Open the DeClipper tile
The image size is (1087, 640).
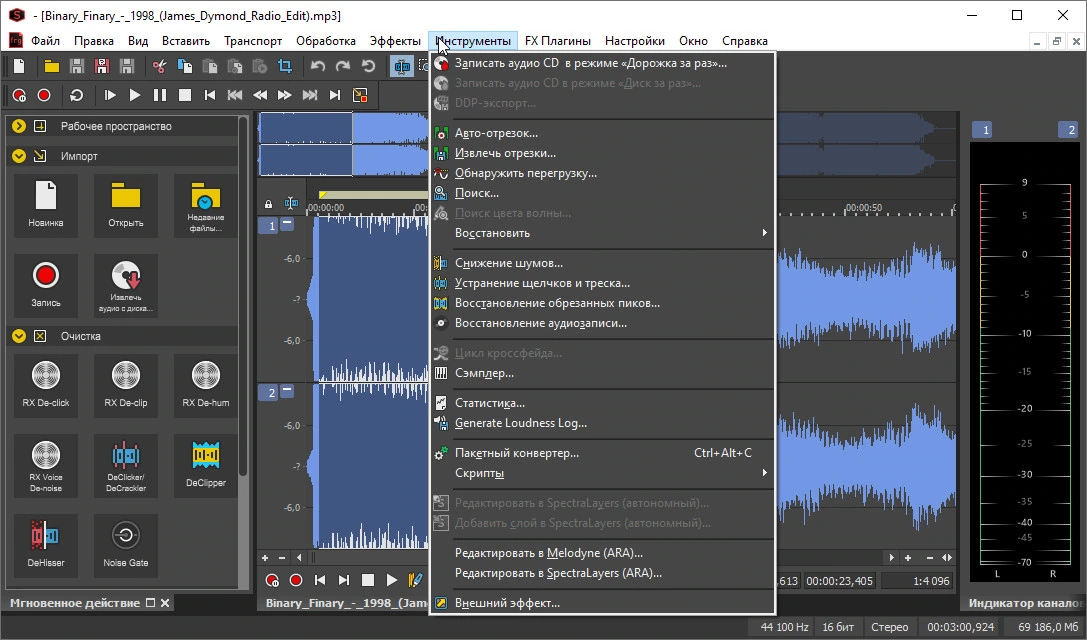coord(205,466)
